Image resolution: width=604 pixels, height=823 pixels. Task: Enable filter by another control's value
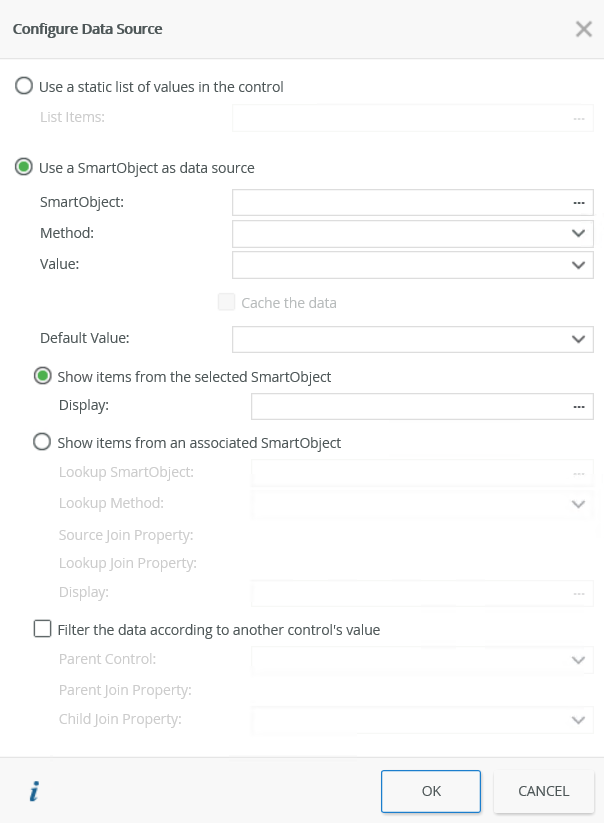point(42,630)
